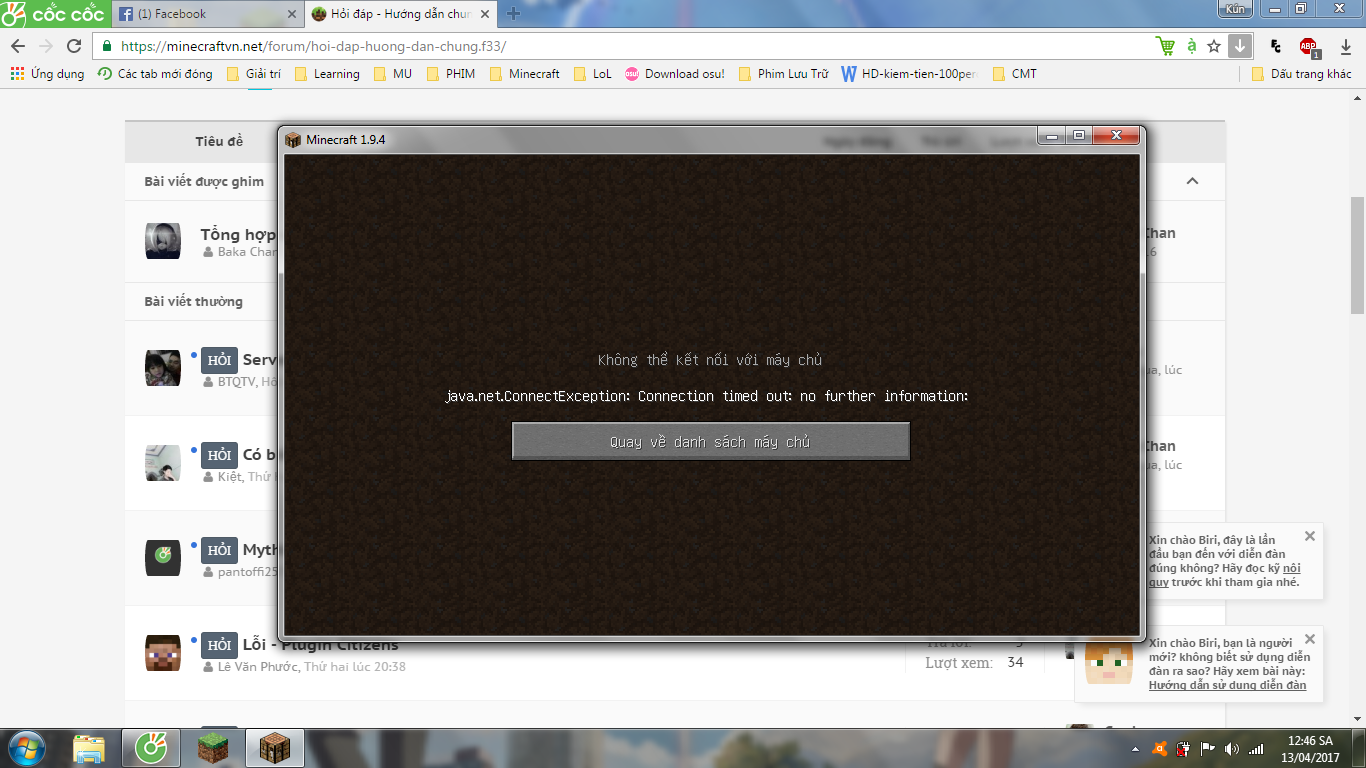The image size is (1366, 768).
Task: Click the Kún profile button
Action: [x=1234, y=8]
